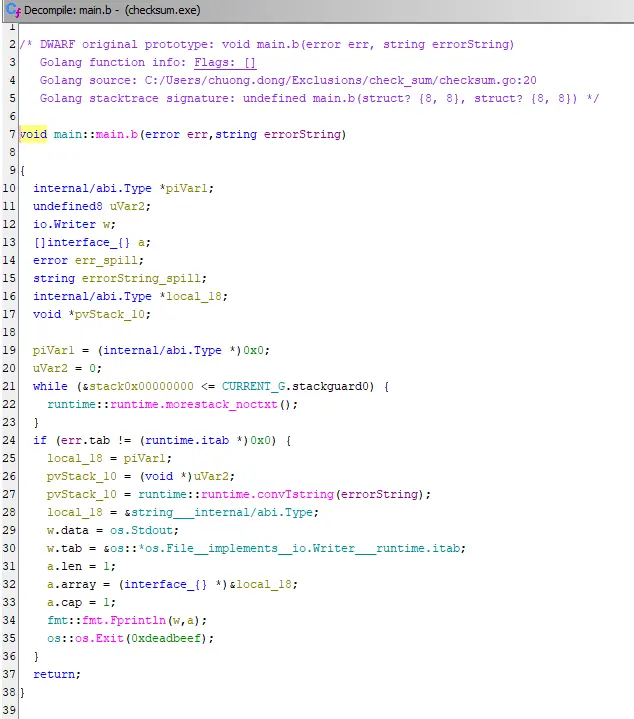Click 'pvStack_10' declaration on line 17

(110, 314)
